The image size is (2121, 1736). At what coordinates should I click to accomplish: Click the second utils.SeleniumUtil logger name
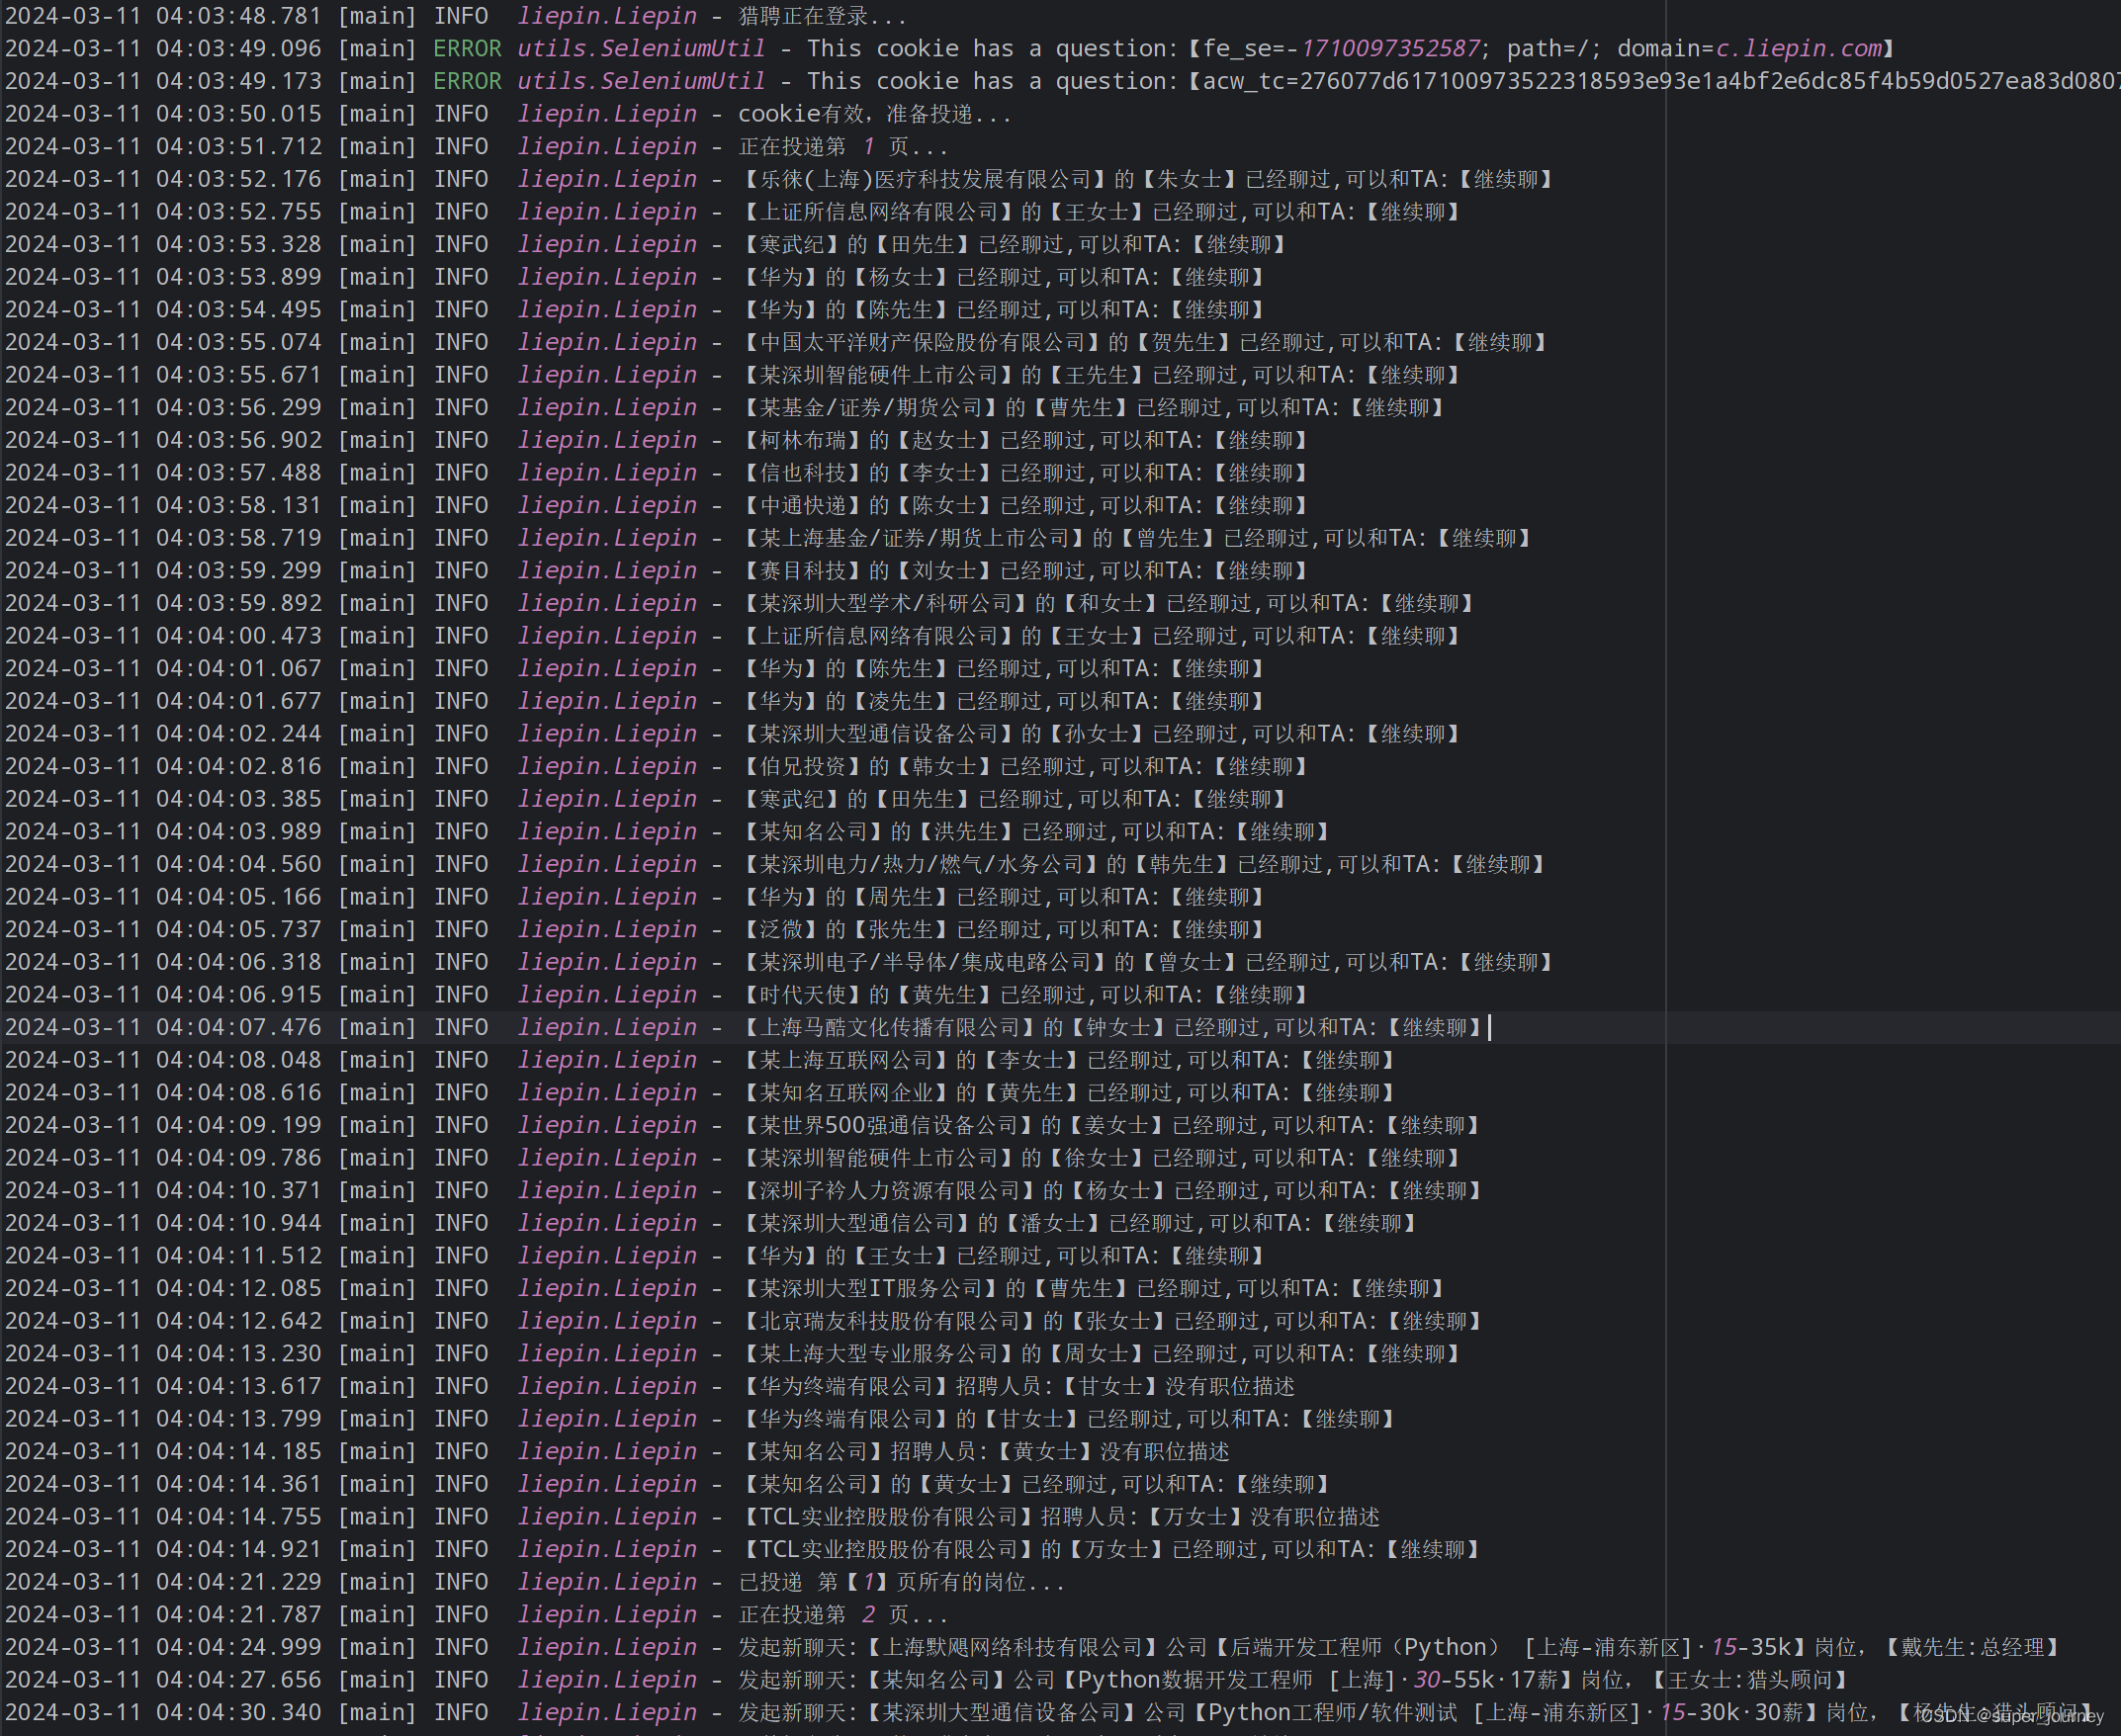pyautogui.click(x=640, y=81)
